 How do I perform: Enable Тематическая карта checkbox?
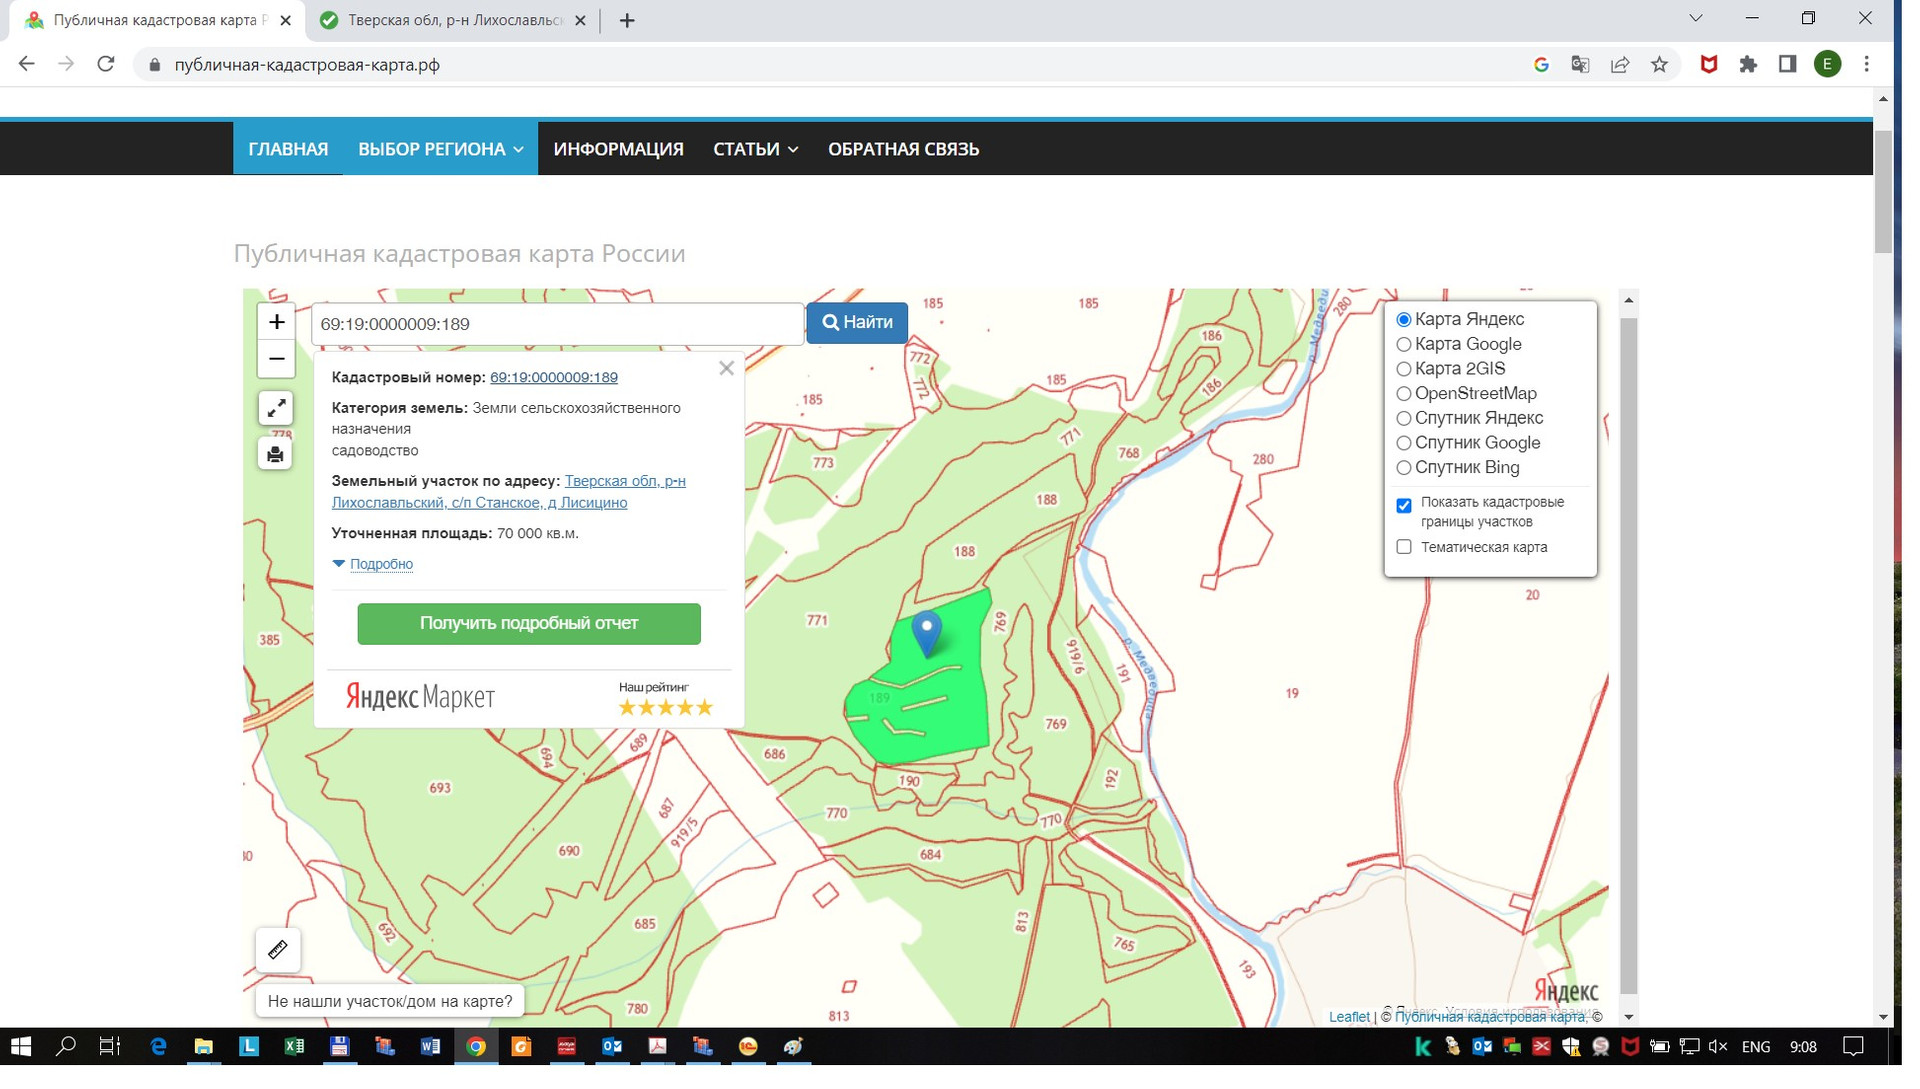1404,548
